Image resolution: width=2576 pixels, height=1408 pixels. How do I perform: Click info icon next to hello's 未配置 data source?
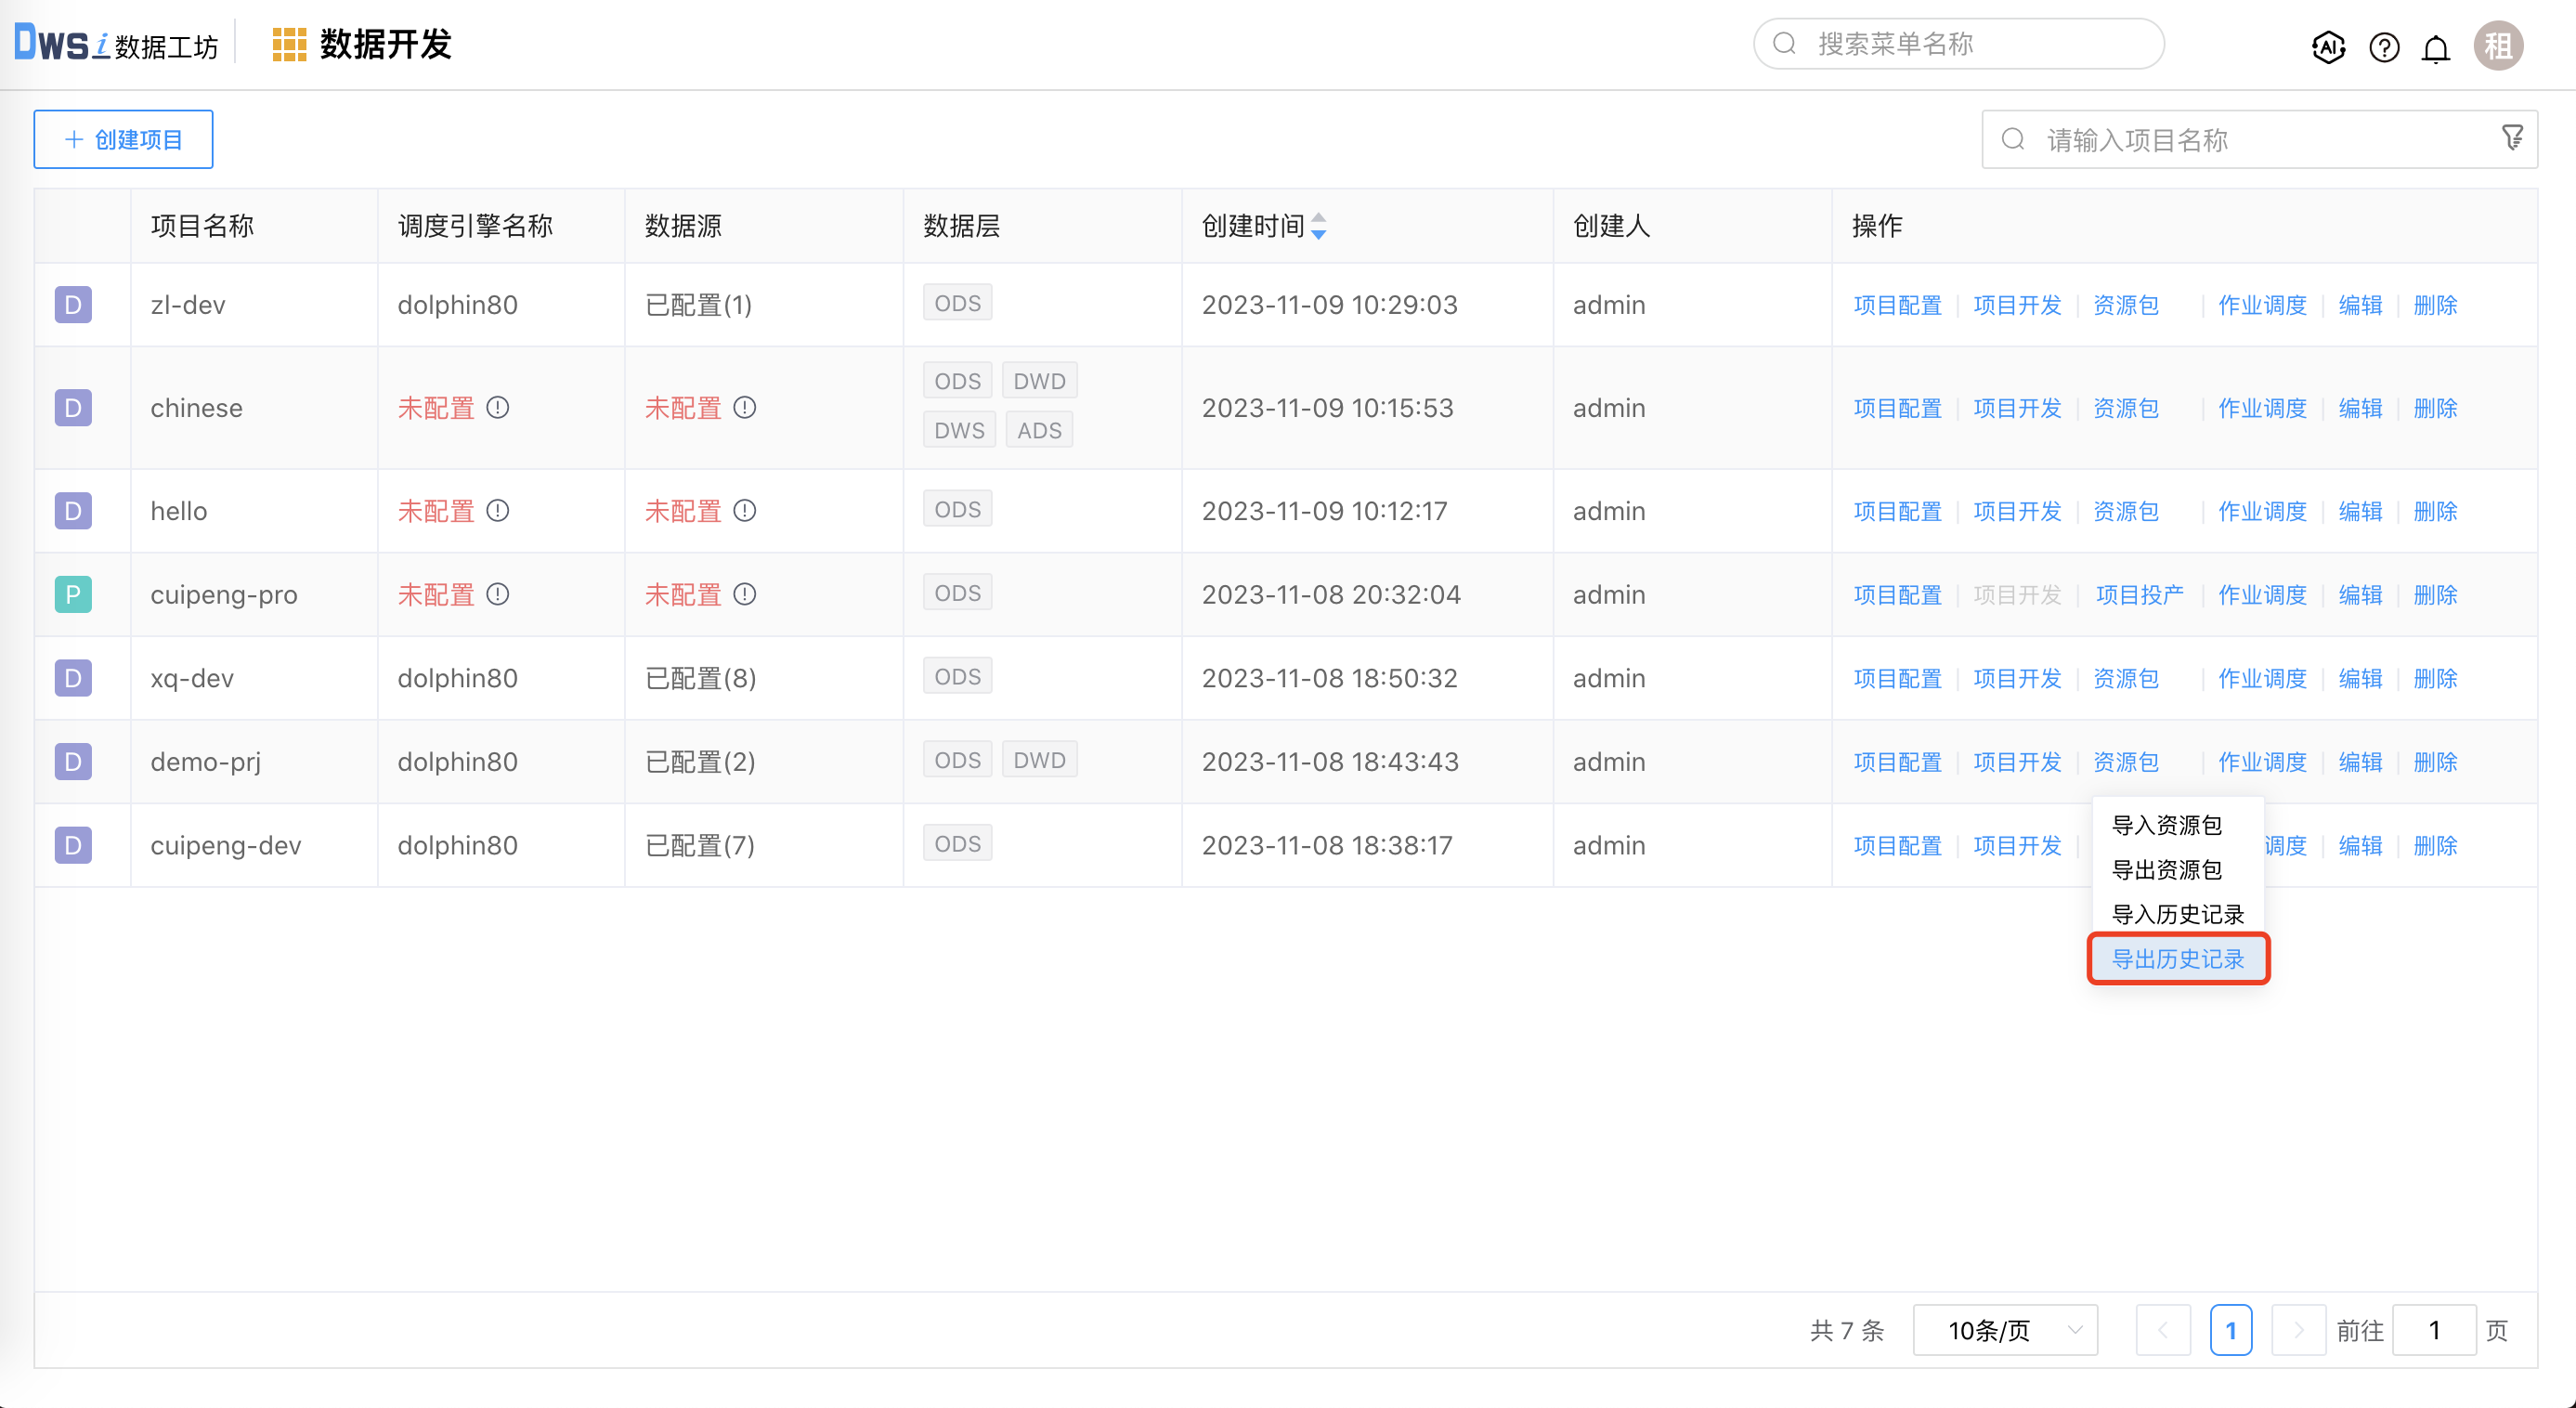tap(745, 511)
